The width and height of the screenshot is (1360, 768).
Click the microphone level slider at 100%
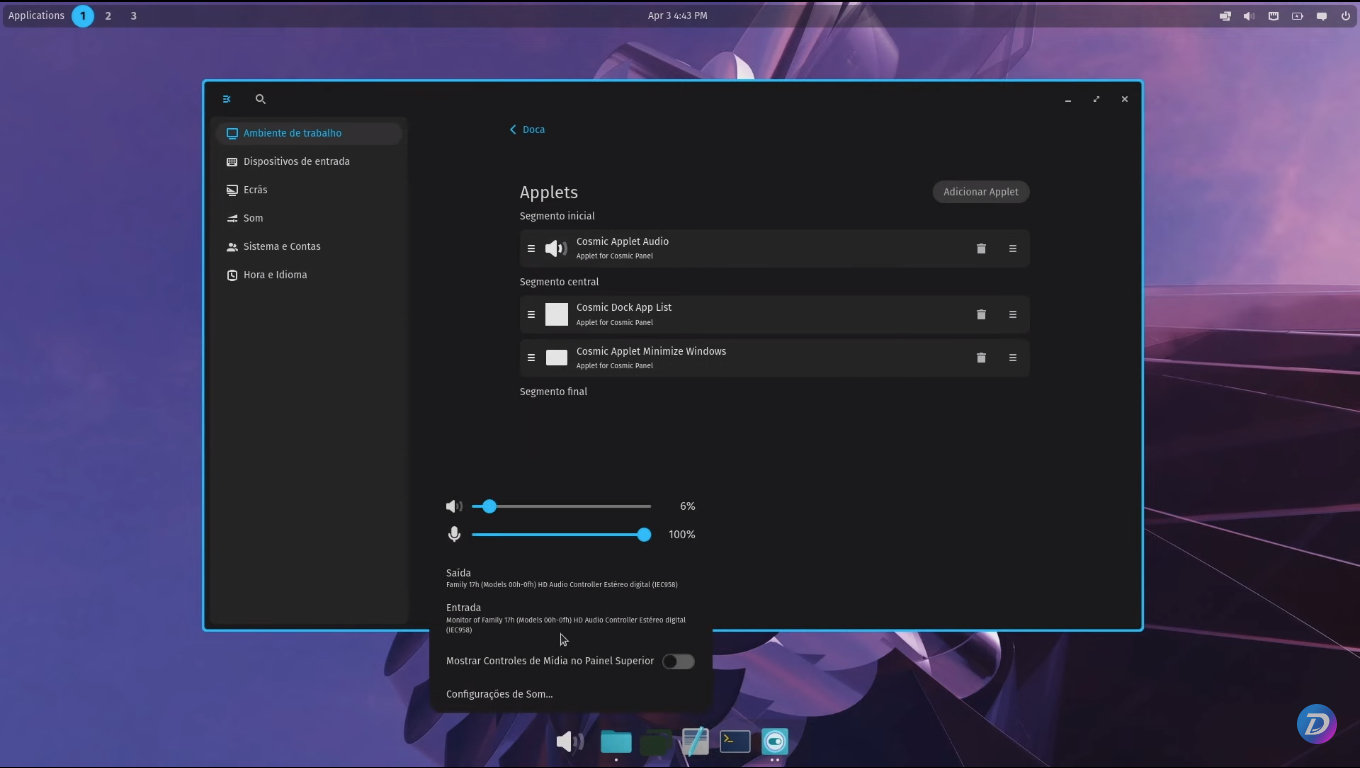point(561,534)
